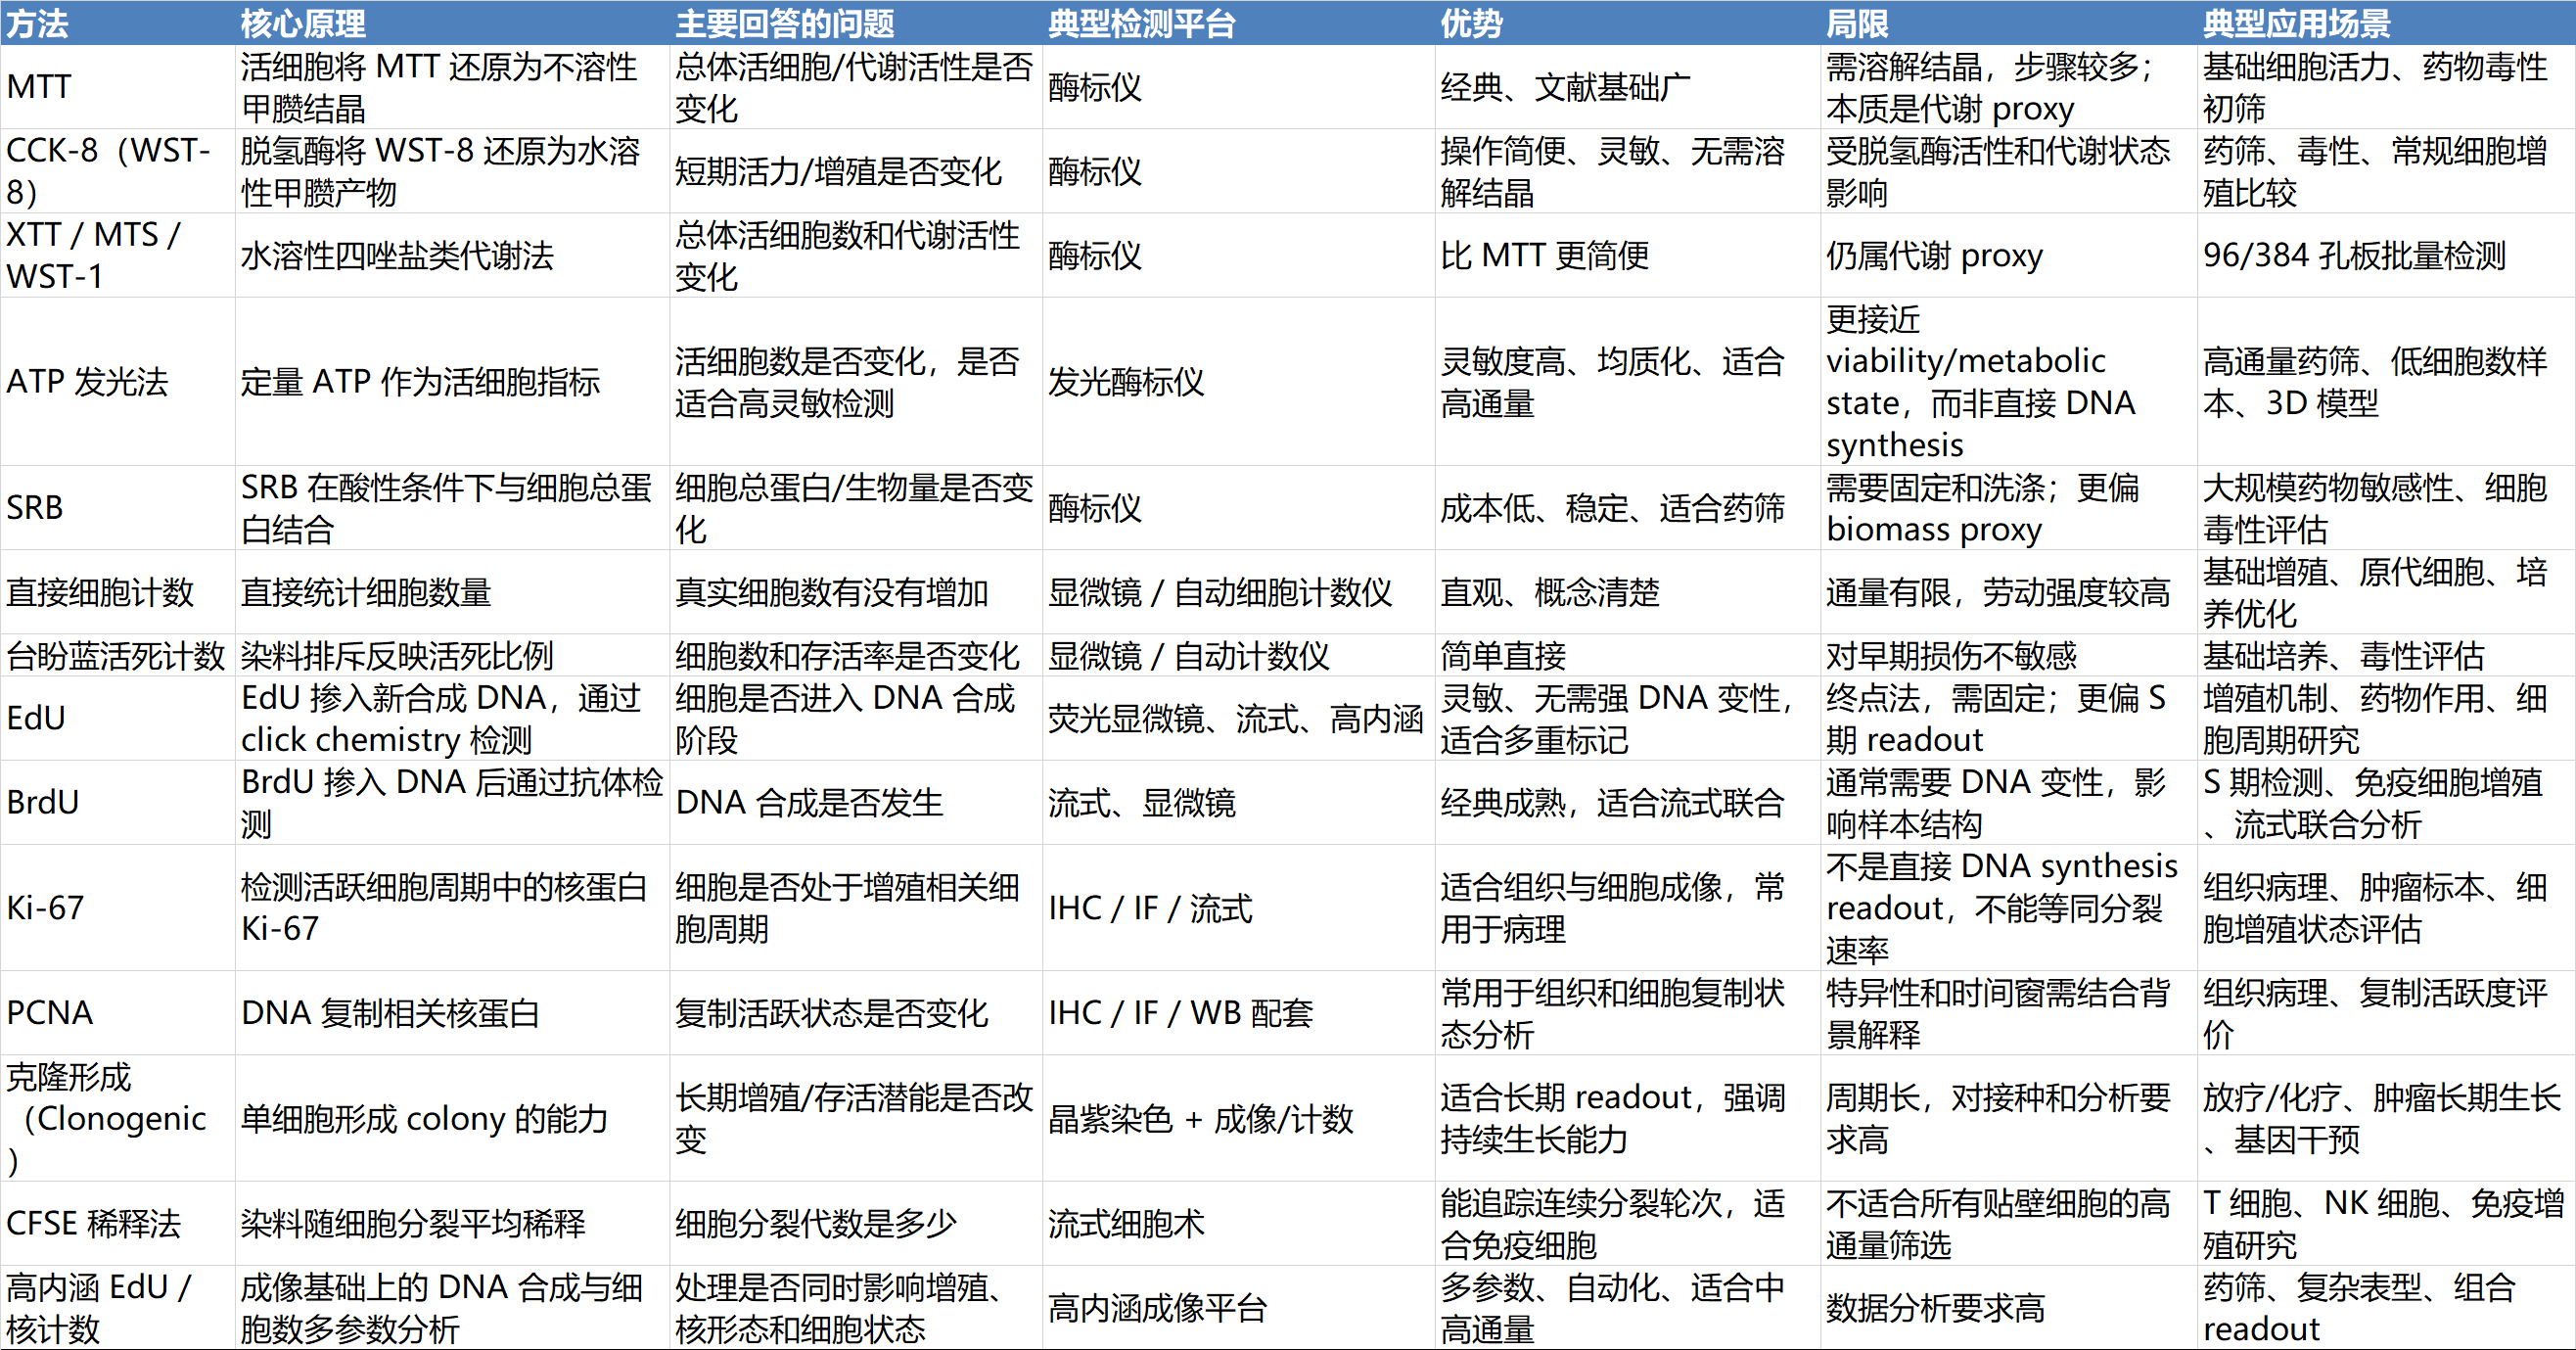Viewport: 2576px width, 1350px height.
Task: Select the 发光酶标仪 platform cell
Action: [1126, 381]
